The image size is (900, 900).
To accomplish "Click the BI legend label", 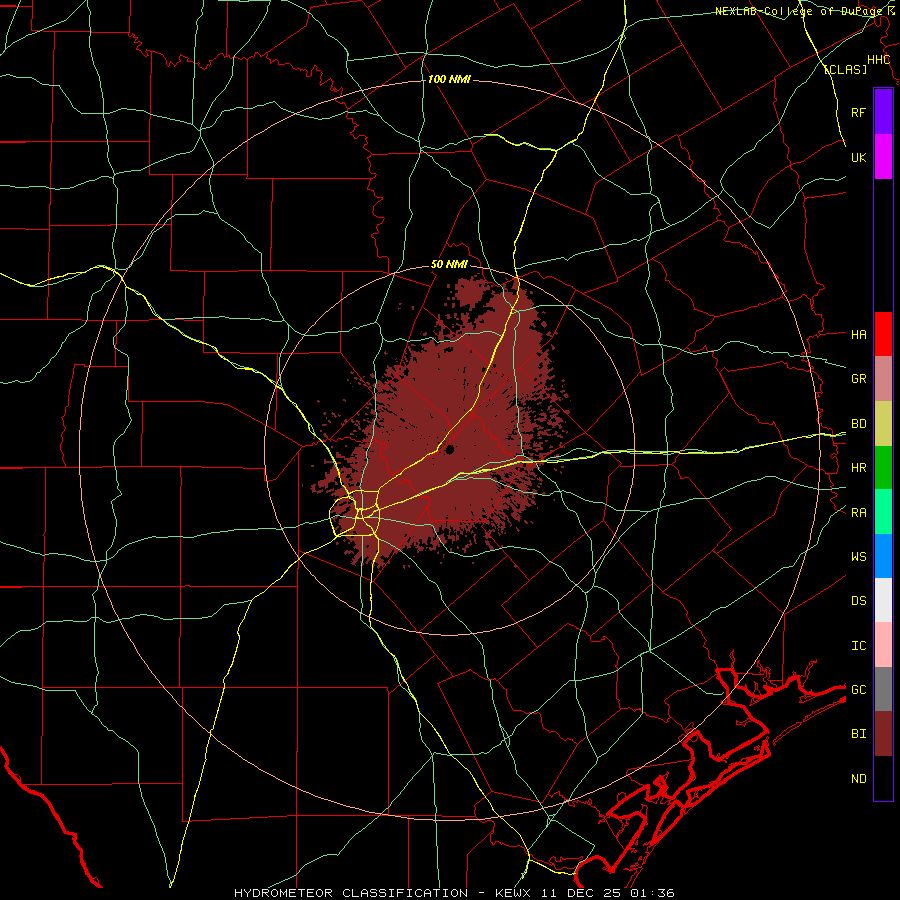I will click(858, 734).
